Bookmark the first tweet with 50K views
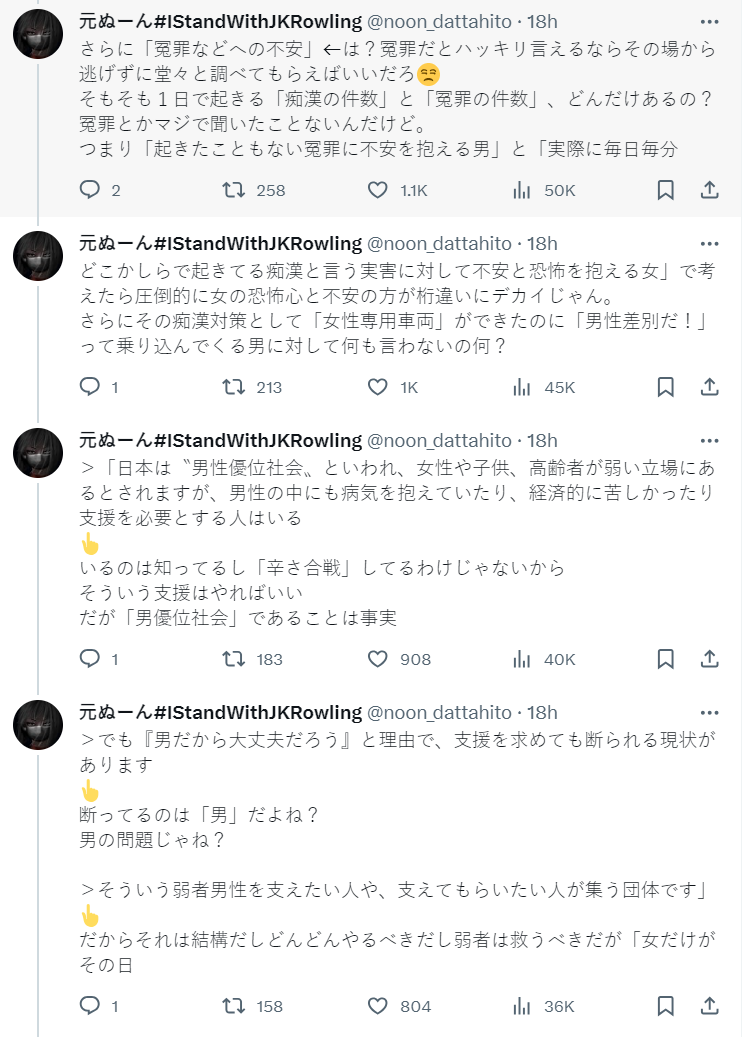 coord(666,190)
